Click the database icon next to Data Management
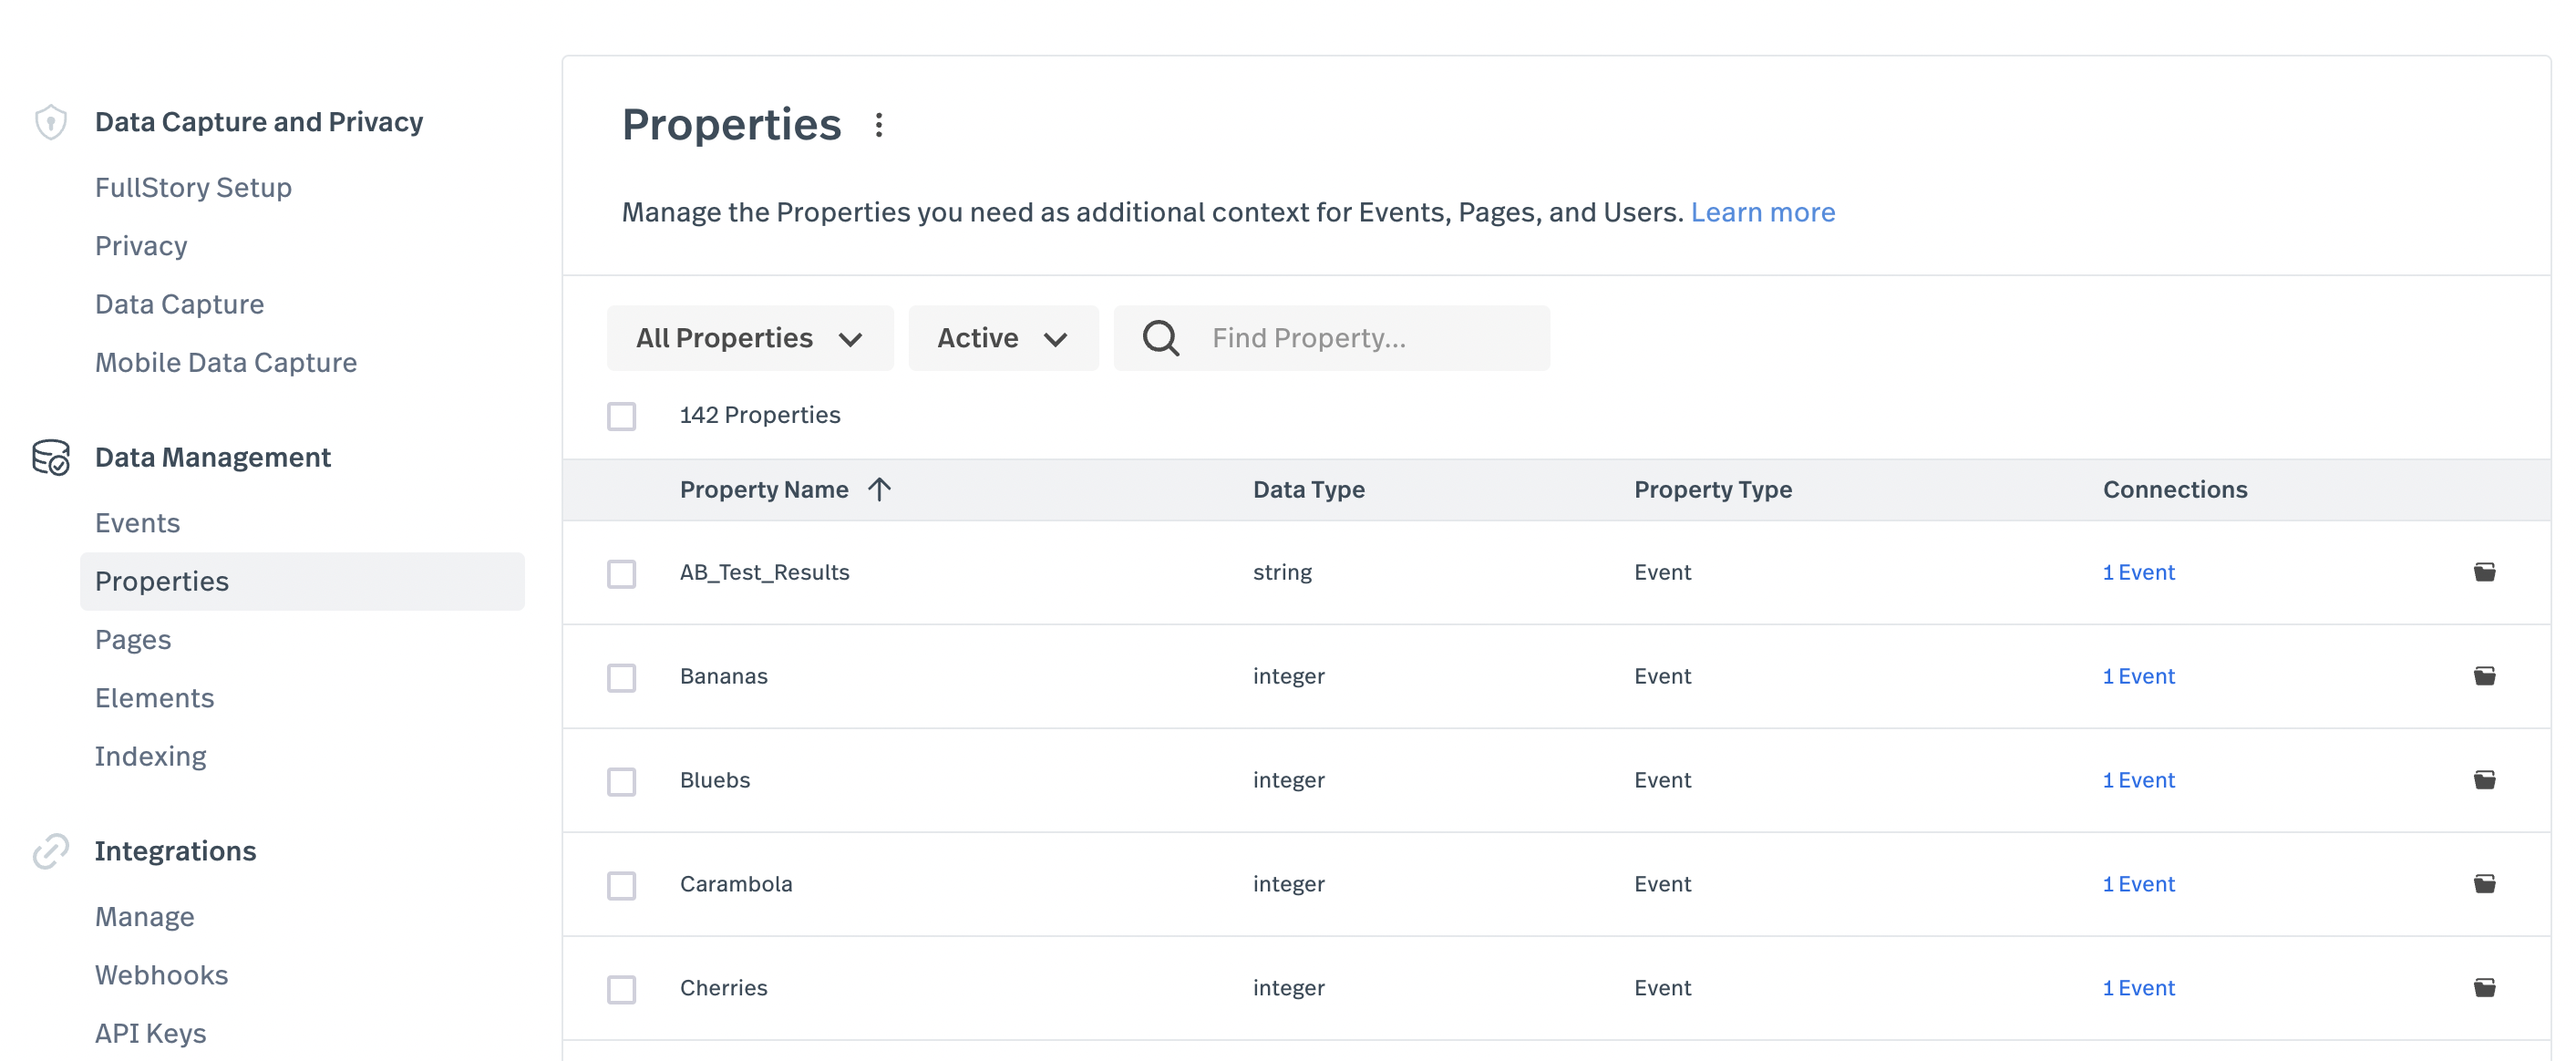The height and width of the screenshot is (1061, 2576). point(50,457)
